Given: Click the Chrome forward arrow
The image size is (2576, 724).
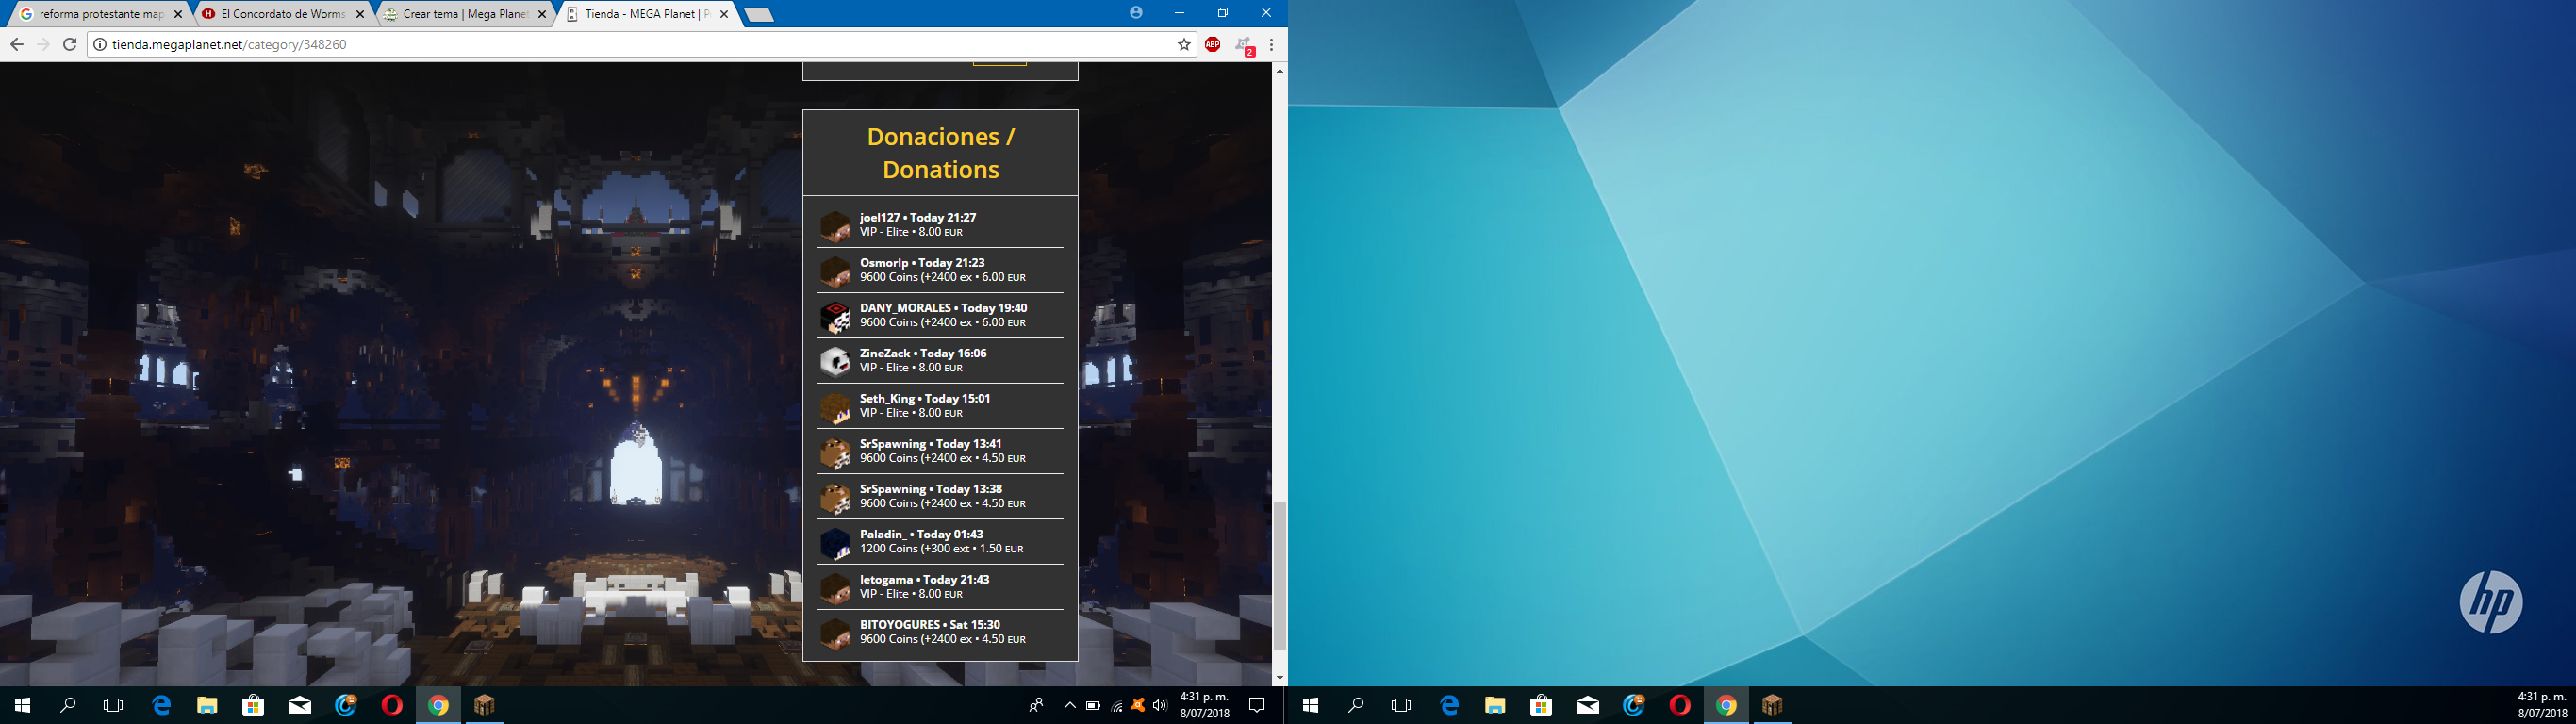Looking at the screenshot, I should click(43, 44).
